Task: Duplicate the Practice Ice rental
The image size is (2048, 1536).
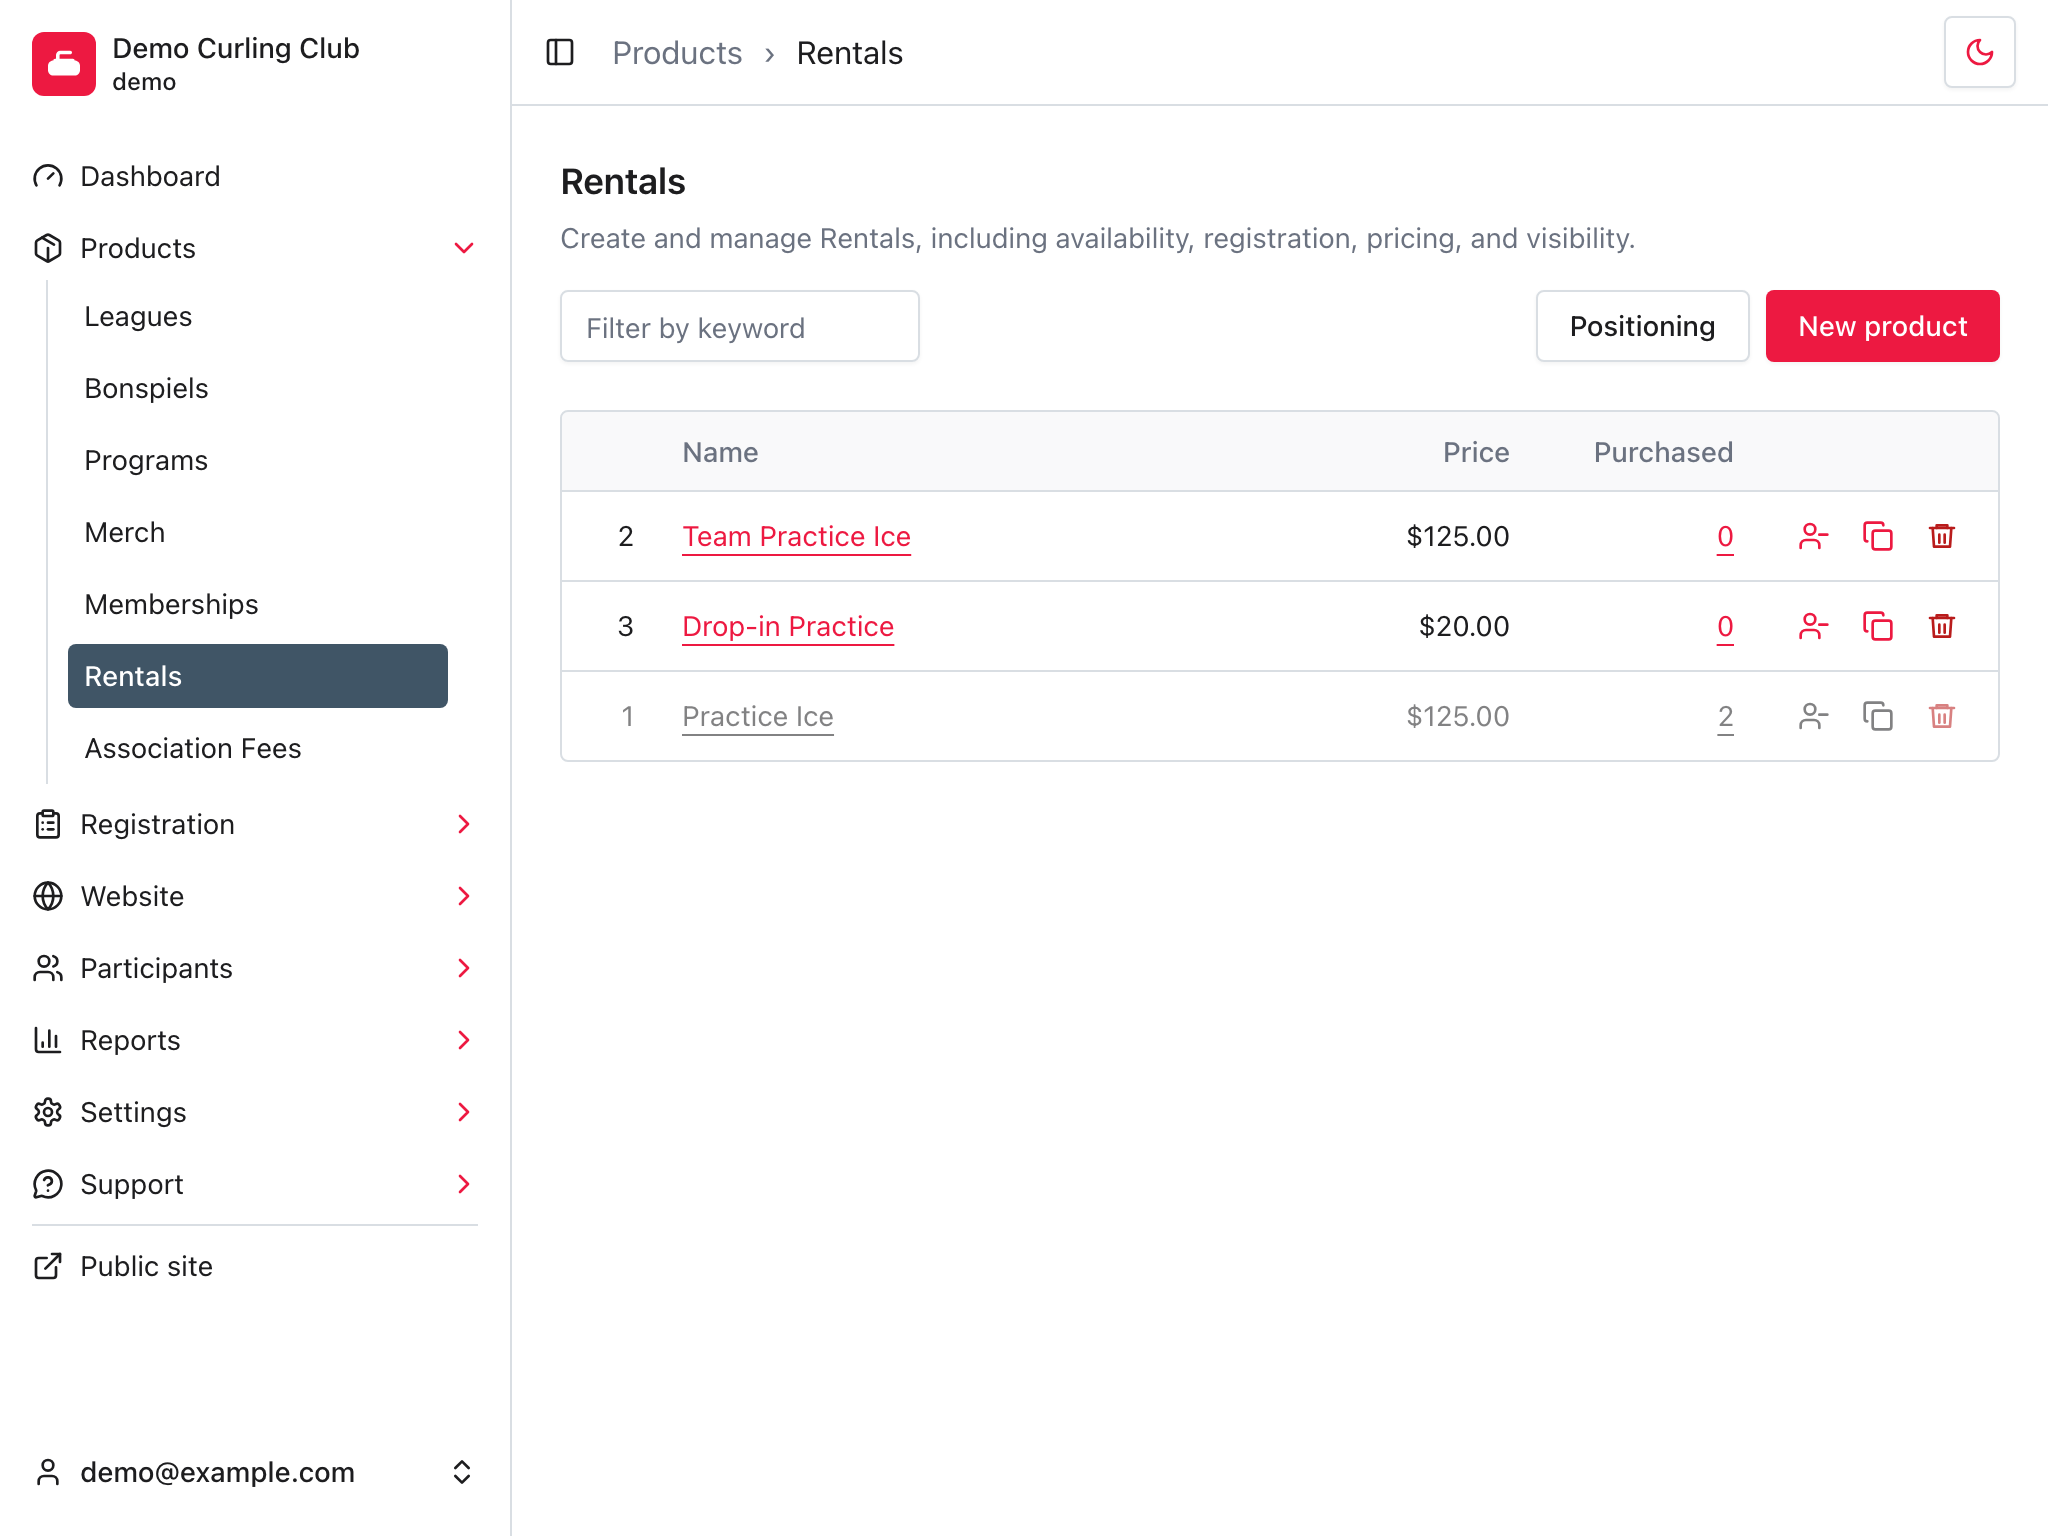Action: pos(1877,716)
